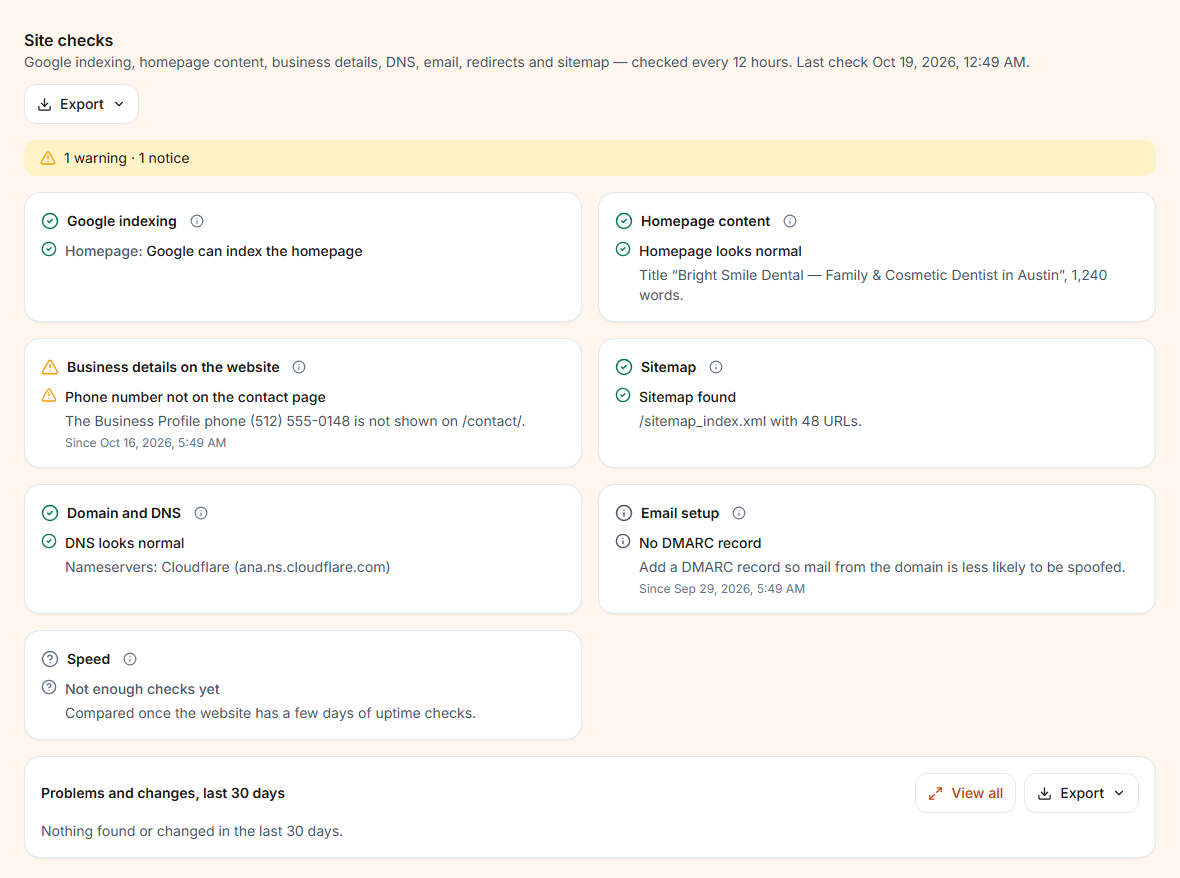Click the Business Profile phone (512) 555-0148 line
Image resolution: width=1180 pixels, height=878 pixels.
pos(295,421)
